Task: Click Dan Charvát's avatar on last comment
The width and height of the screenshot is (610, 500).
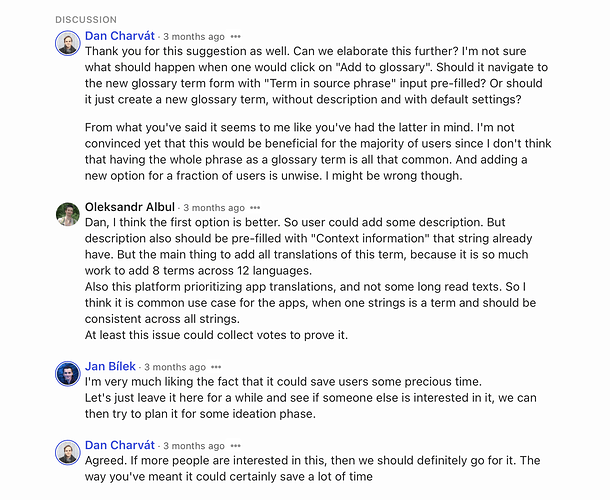Action: coord(68,453)
